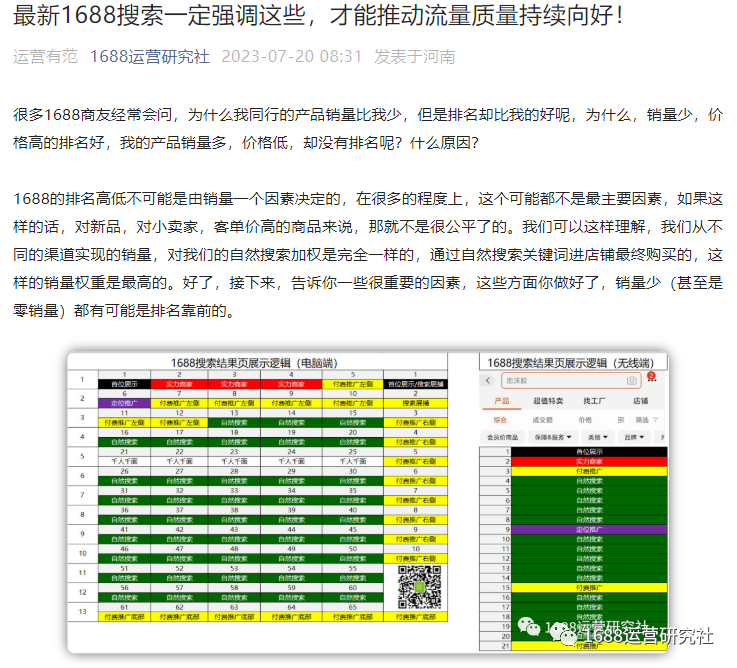Viewport: 737px width, 668px height.
Task: Switch to the 店铺 tab
Action: point(640,401)
